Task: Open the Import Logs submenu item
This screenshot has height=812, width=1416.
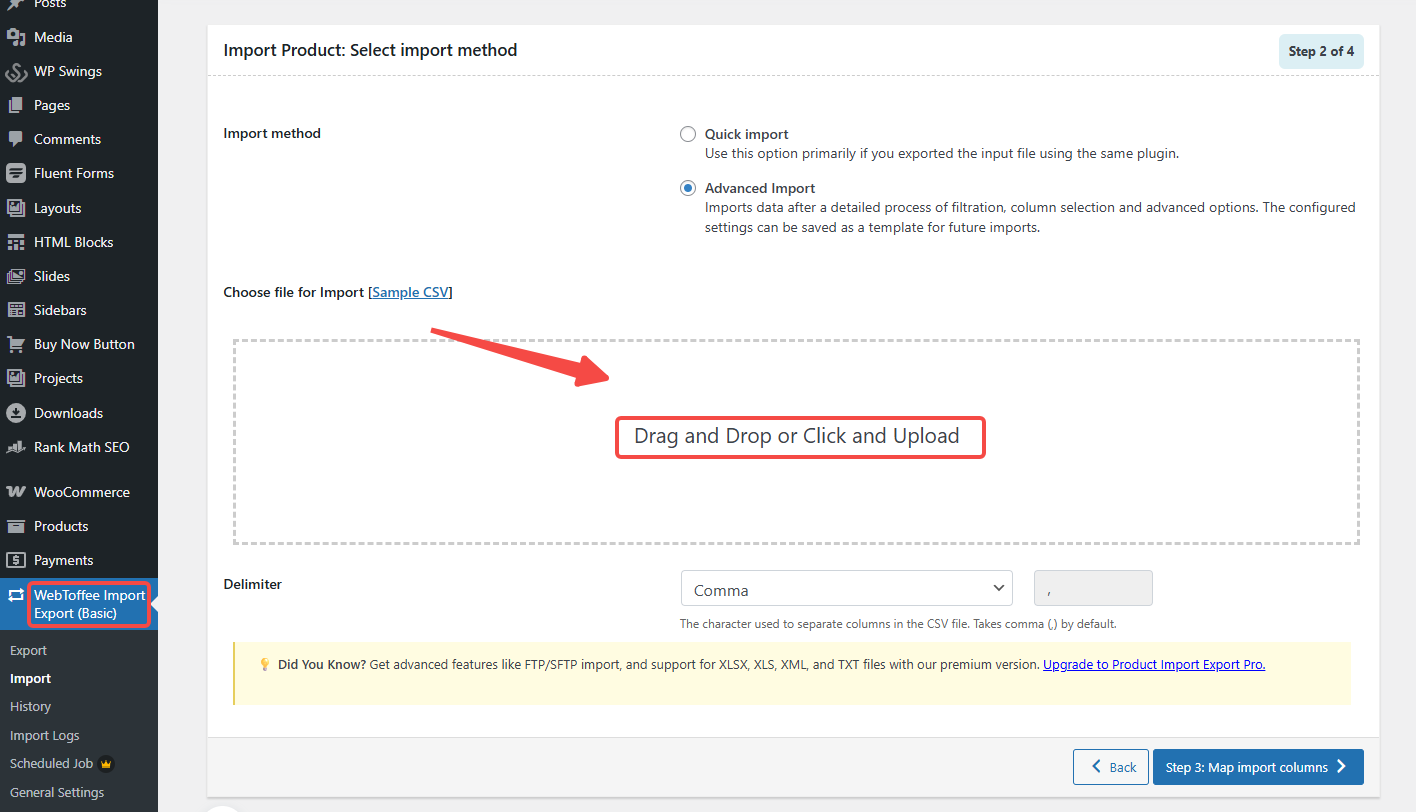Action: 44,735
